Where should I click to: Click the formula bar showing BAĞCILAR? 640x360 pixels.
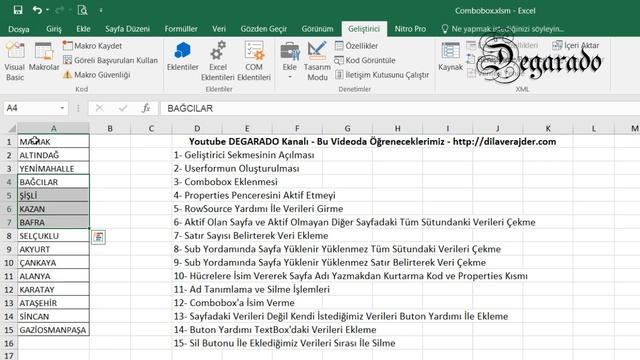400,108
